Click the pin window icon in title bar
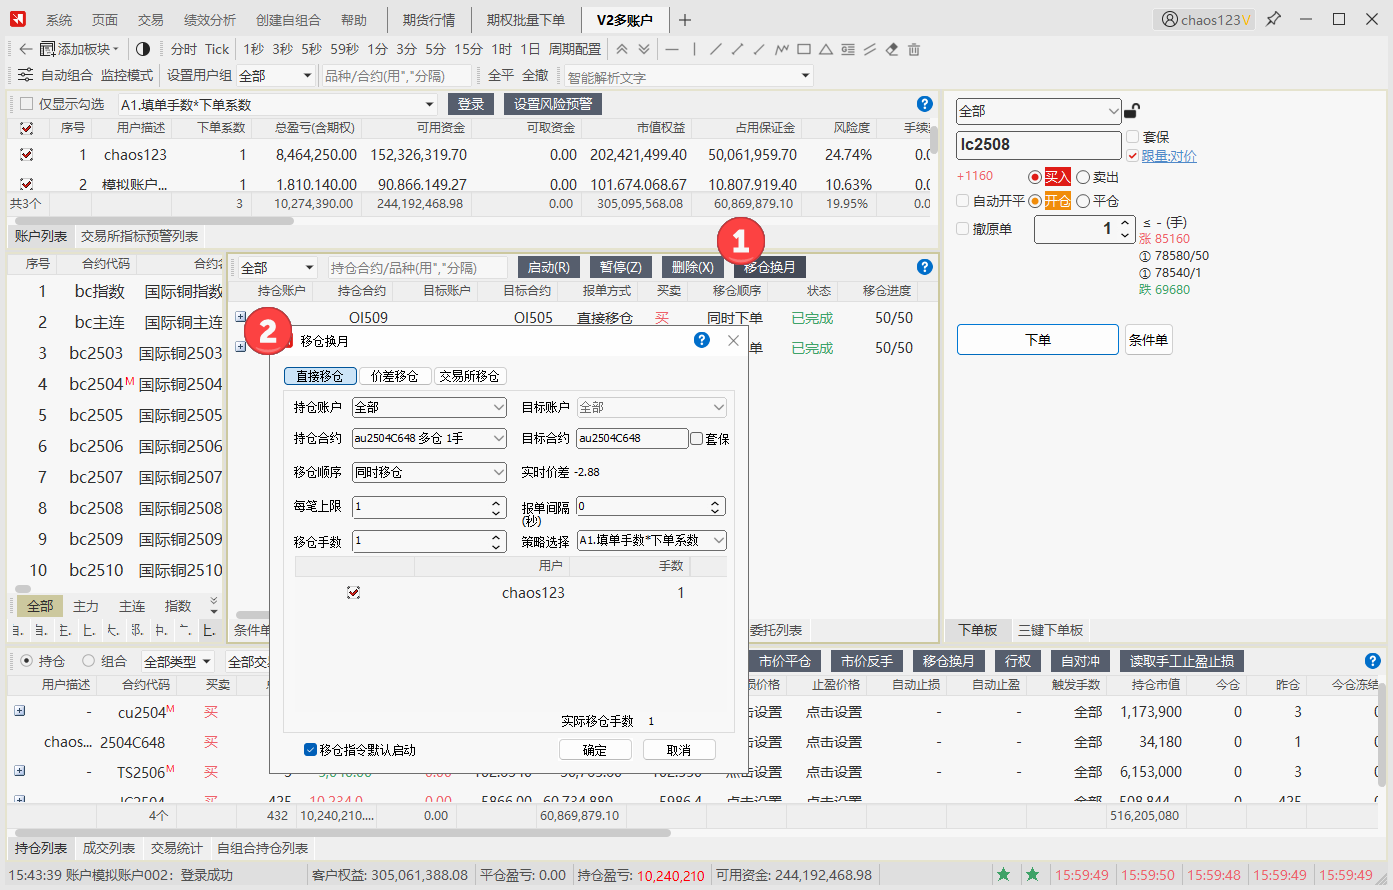Screen dimensions: 1393x890 pyautogui.click(x=1273, y=19)
